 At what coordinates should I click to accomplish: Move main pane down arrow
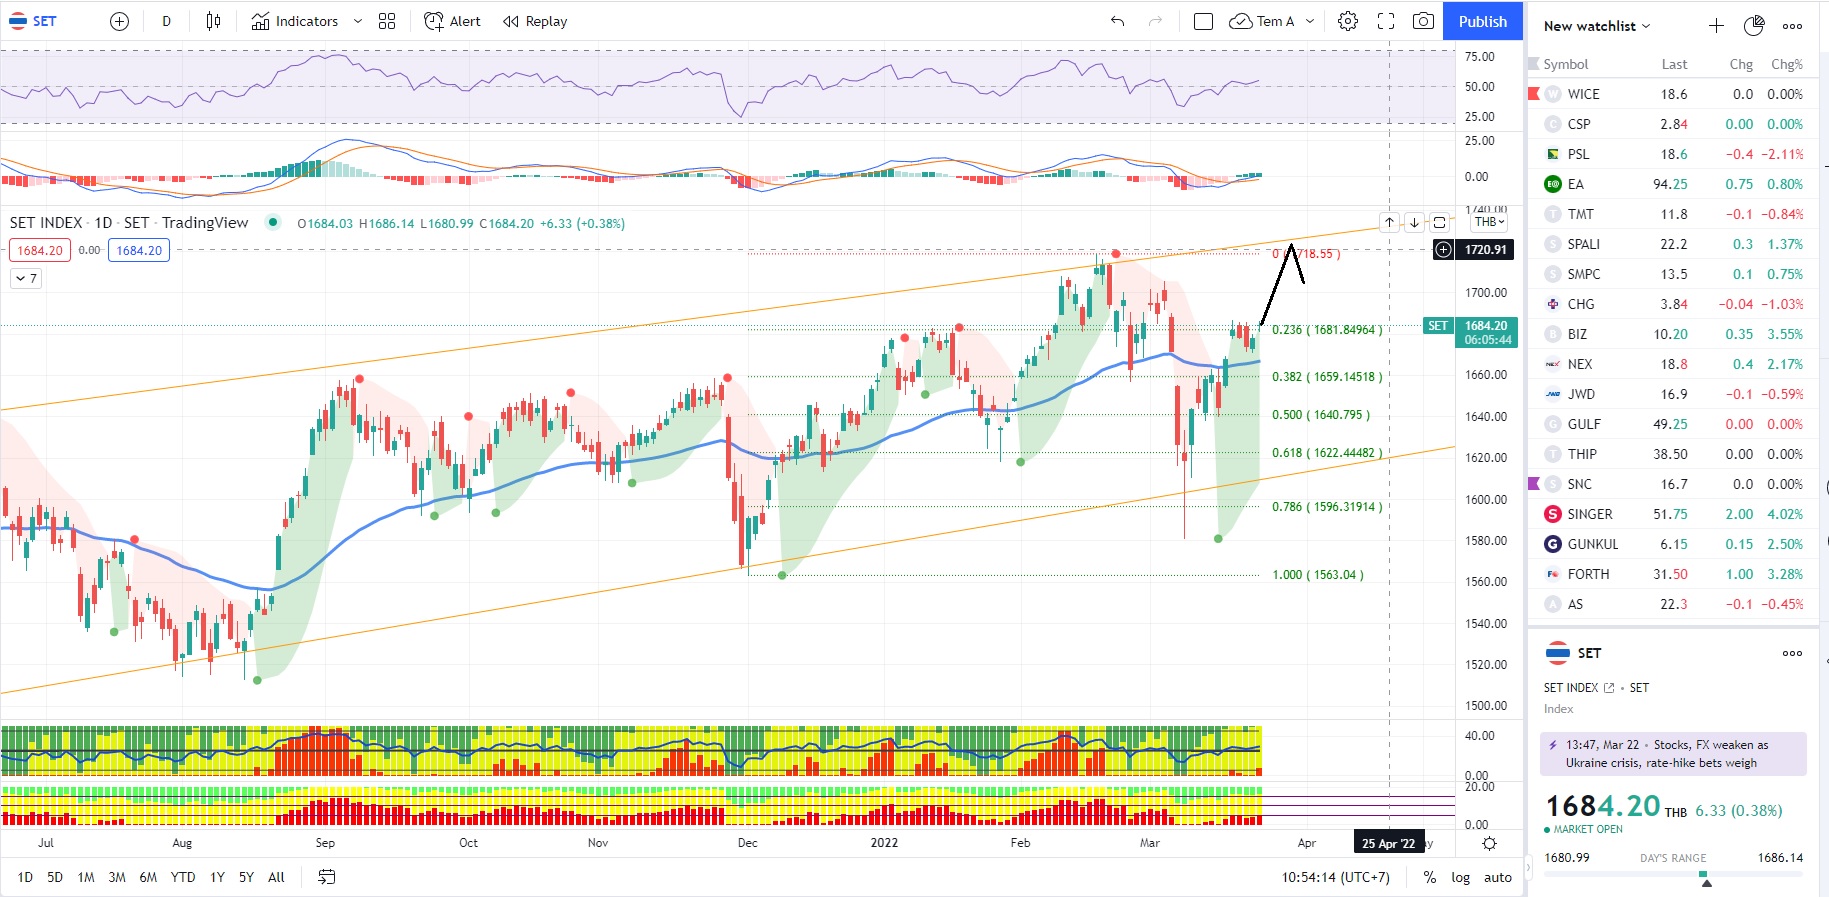[1414, 222]
